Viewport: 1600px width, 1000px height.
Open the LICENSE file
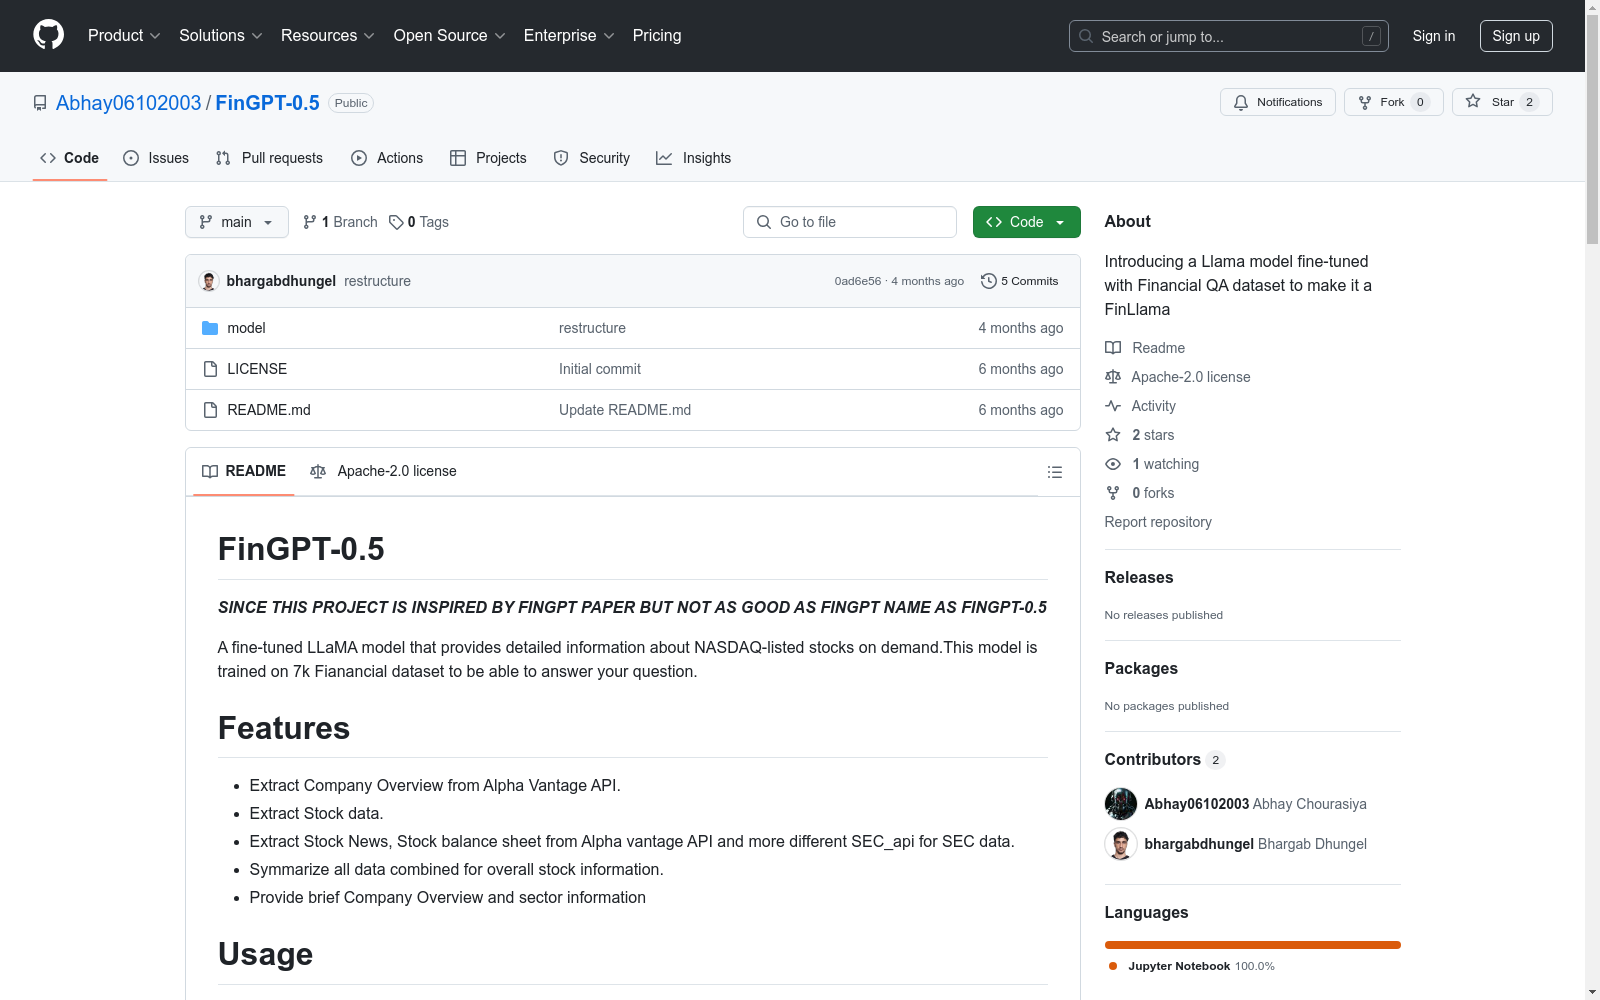pos(257,369)
